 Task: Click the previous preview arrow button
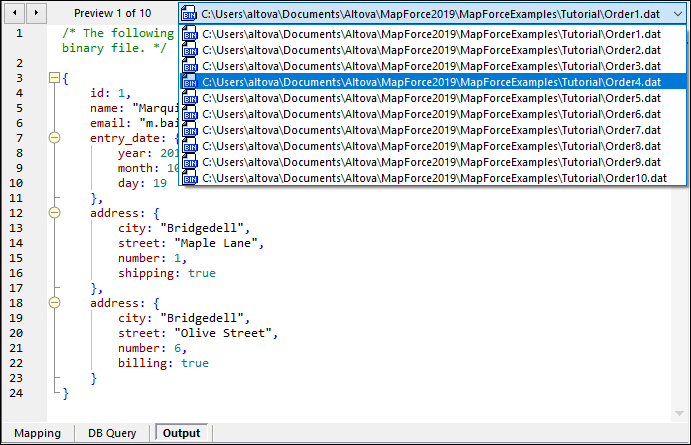pos(15,13)
